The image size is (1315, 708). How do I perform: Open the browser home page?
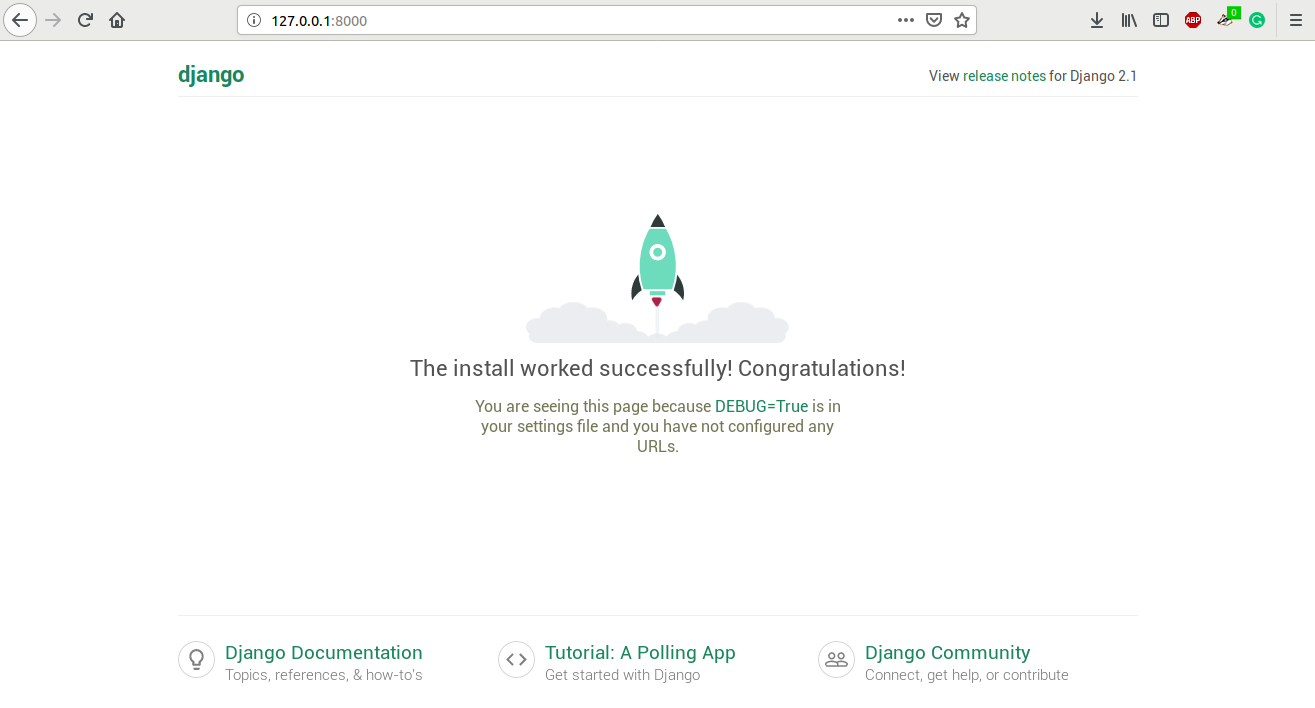117,20
